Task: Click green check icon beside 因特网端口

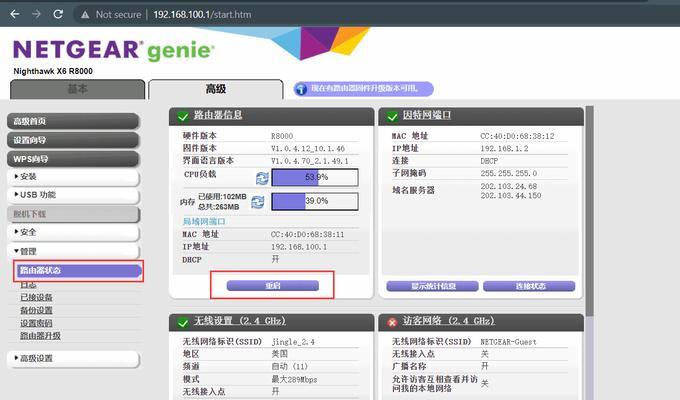Action: 392,117
